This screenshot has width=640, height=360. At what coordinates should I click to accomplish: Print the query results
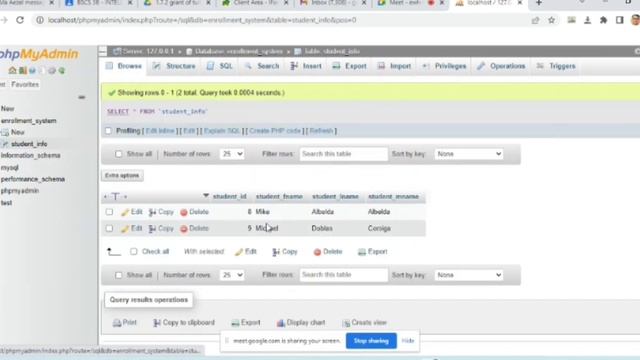point(124,322)
